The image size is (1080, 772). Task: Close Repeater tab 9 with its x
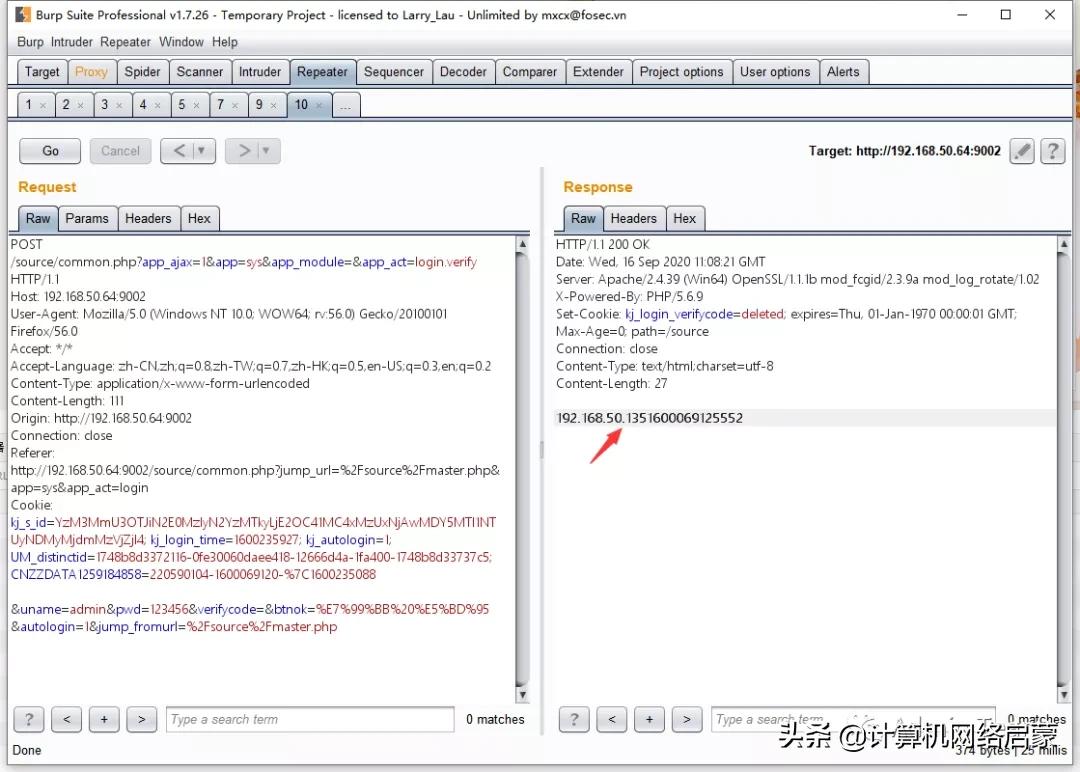click(273, 105)
